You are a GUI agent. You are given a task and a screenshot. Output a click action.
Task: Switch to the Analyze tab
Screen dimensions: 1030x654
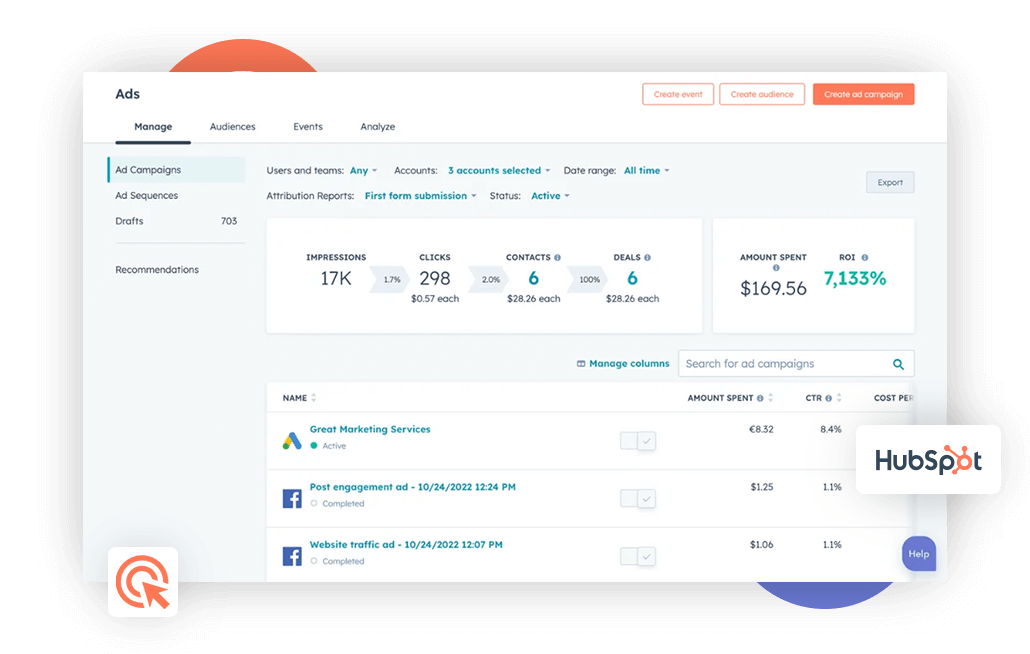point(377,127)
